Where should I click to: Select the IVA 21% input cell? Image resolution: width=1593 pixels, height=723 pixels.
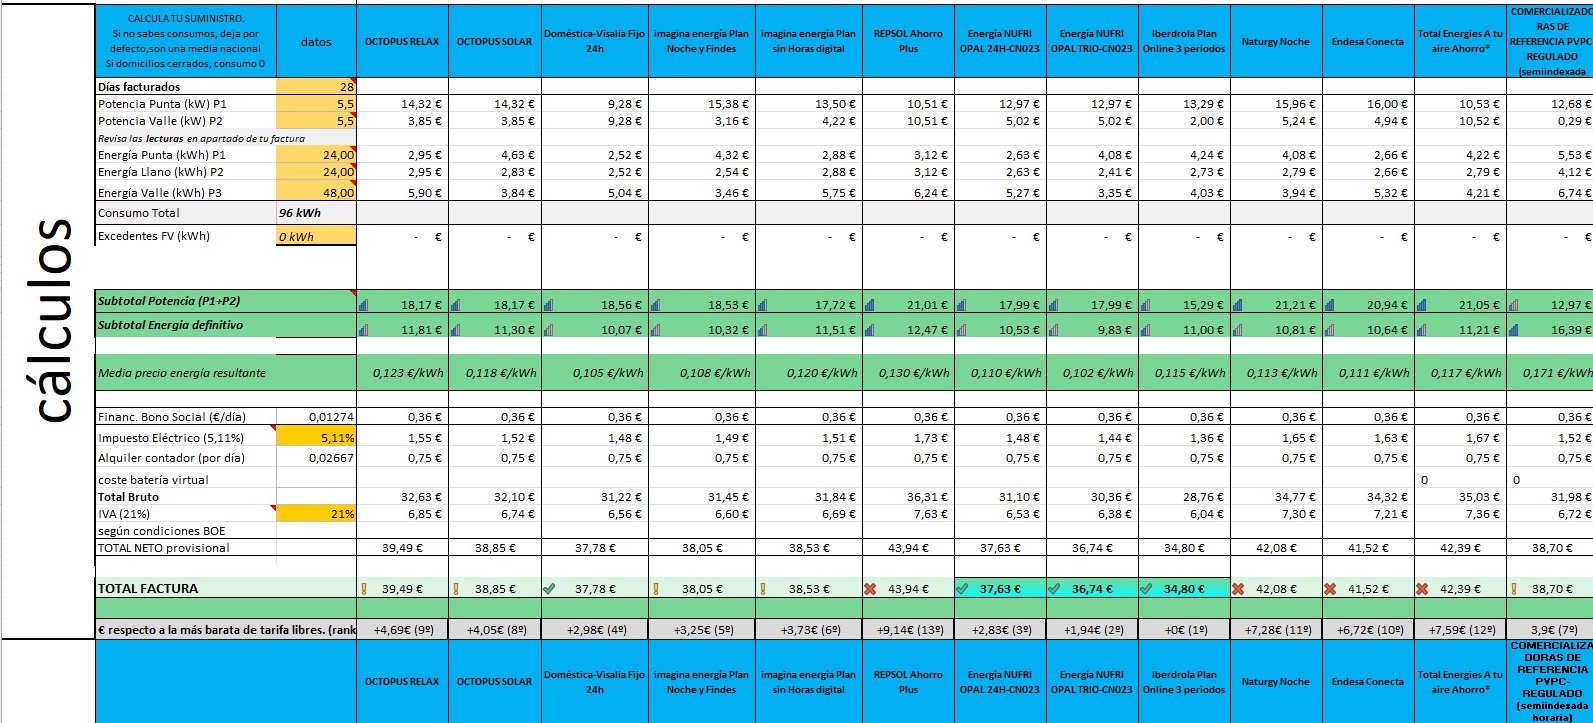pos(316,514)
